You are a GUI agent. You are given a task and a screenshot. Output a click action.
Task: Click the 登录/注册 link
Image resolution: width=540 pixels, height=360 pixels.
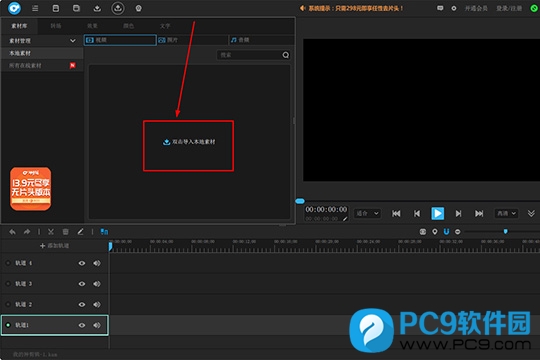tap(509, 8)
